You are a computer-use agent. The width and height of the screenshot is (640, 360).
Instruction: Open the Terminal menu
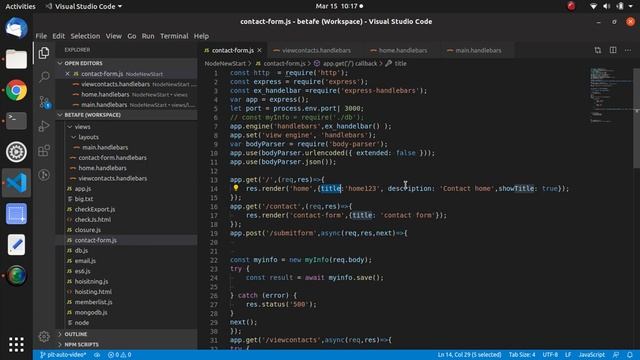174,36
